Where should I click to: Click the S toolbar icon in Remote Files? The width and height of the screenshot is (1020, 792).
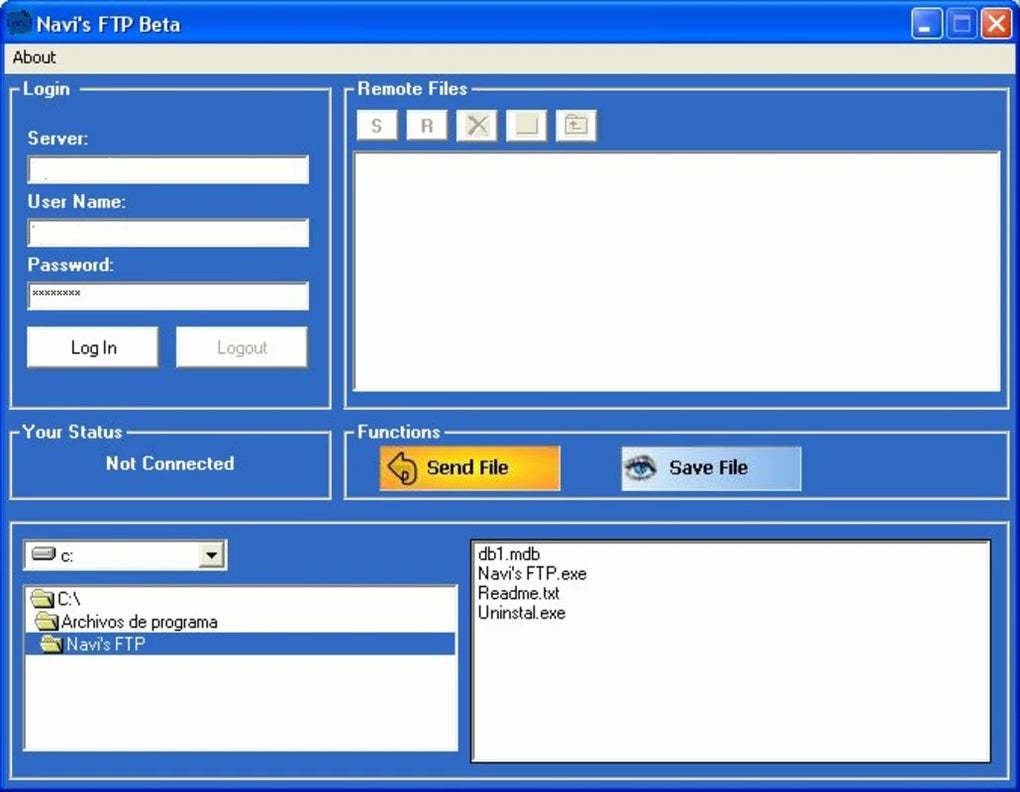click(x=376, y=124)
